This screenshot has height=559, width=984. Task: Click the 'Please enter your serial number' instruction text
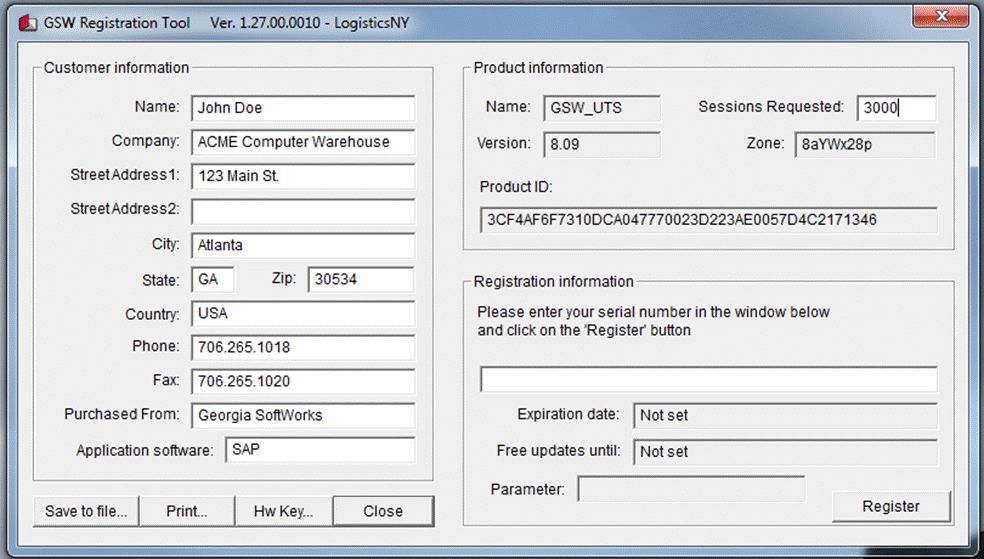tap(653, 321)
